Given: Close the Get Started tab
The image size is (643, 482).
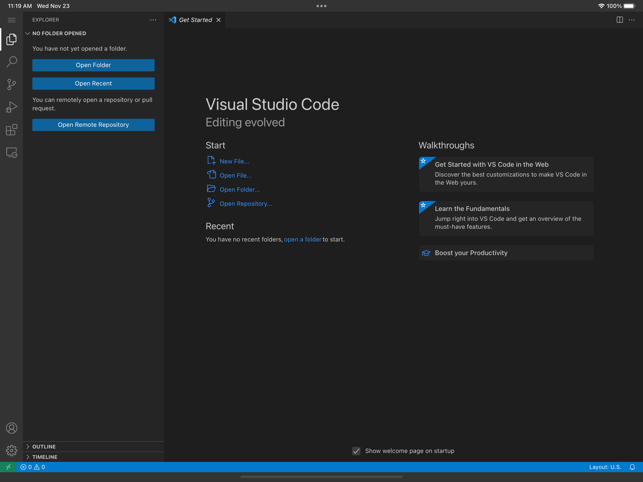Looking at the screenshot, I should [219, 20].
